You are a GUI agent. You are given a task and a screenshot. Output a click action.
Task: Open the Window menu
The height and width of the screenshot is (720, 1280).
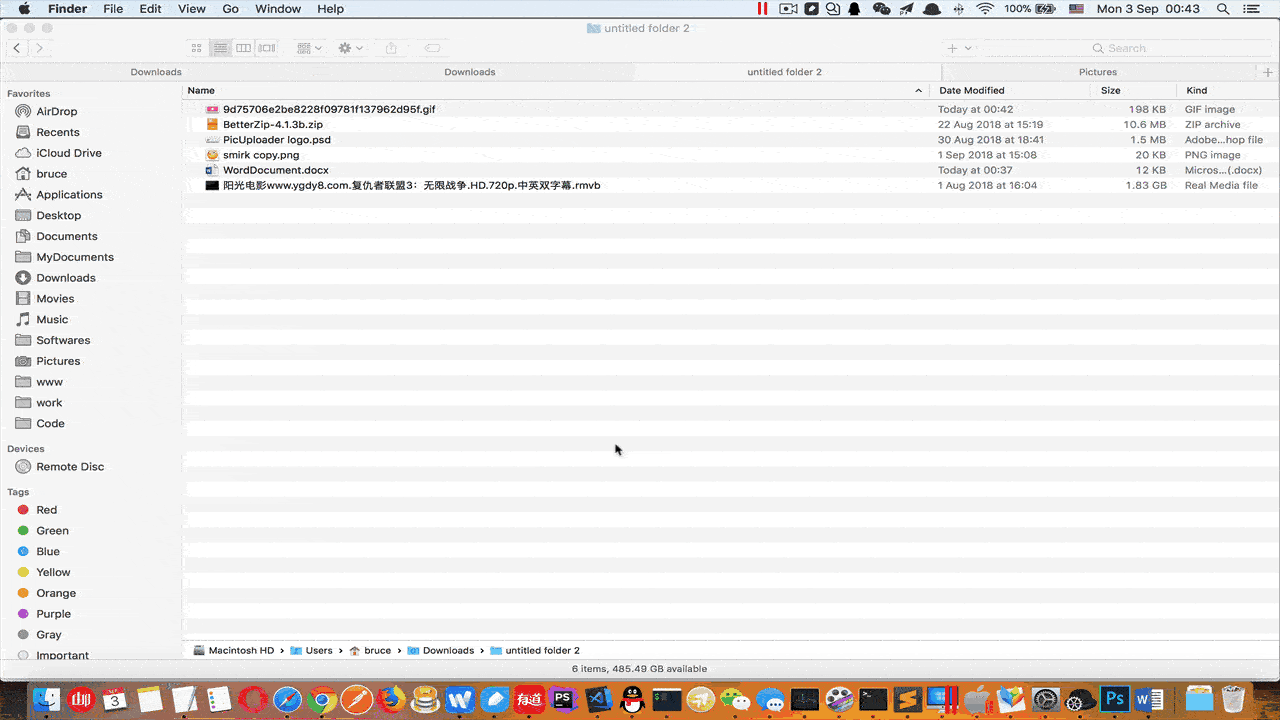click(278, 9)
